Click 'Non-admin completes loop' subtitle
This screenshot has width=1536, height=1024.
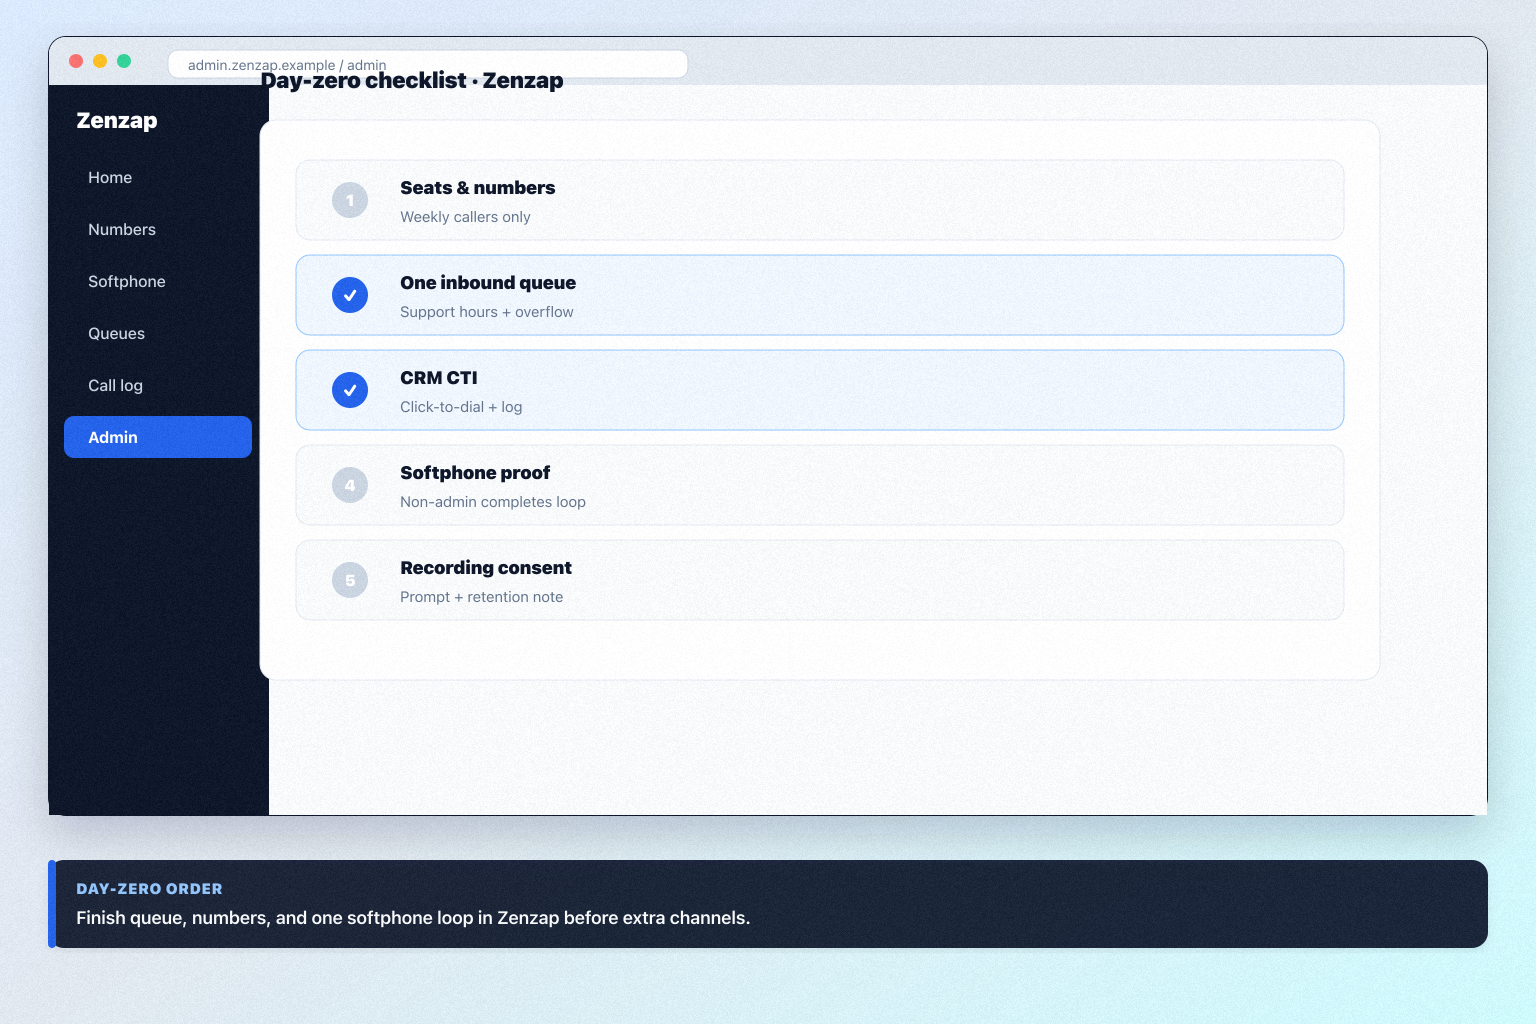[493, 502]
